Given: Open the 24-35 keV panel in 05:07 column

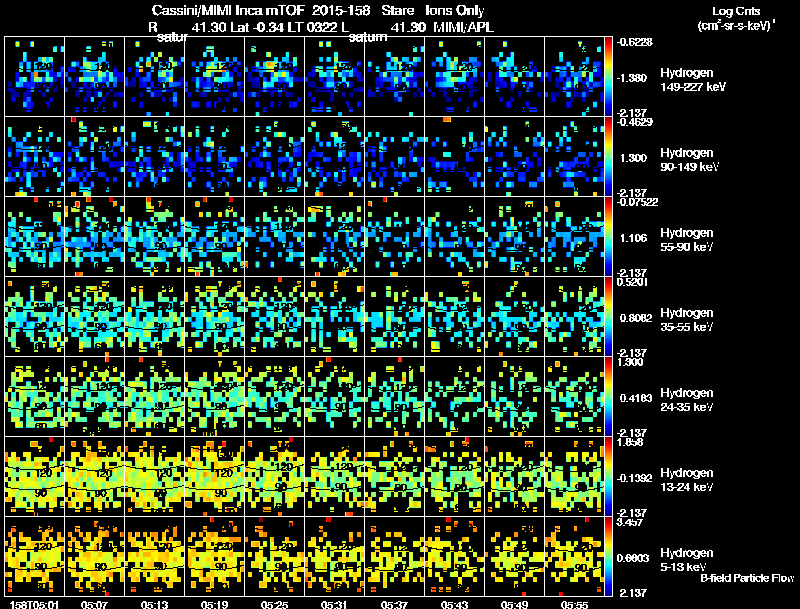Looking at the screenshot, I should (94, 397).
